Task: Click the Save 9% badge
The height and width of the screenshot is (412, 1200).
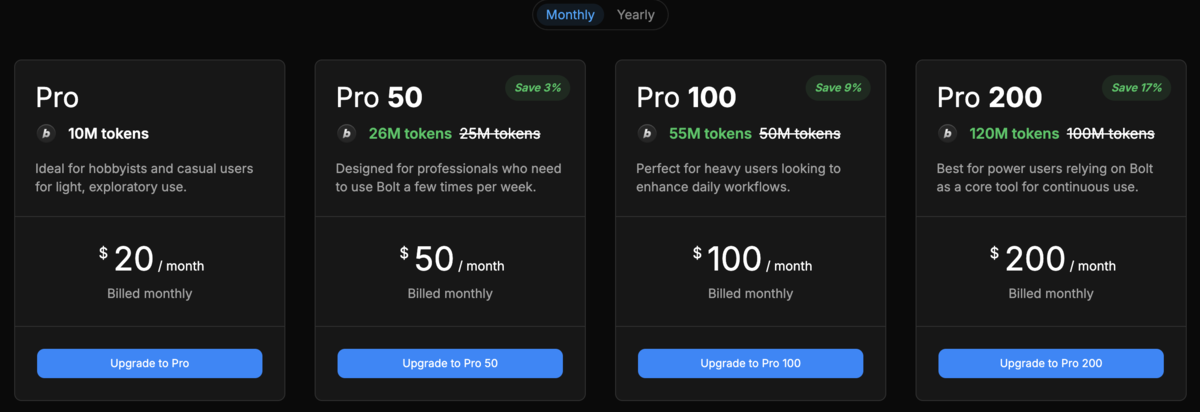Action: [838, 88]
